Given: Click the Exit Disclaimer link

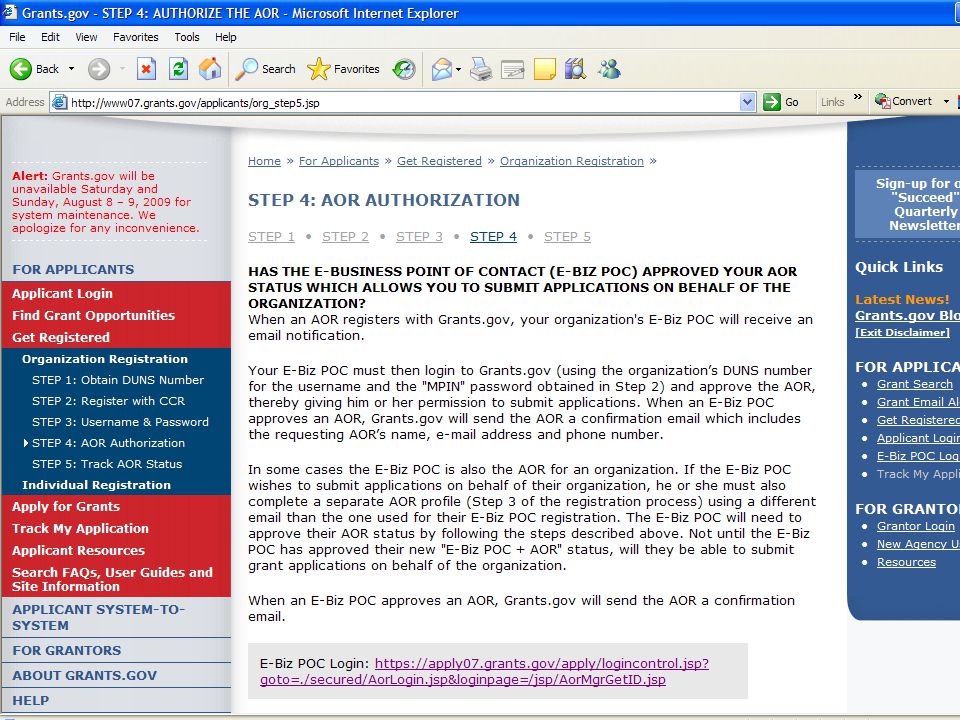Looking at the screenshot, I should click(x=902, y=332).
